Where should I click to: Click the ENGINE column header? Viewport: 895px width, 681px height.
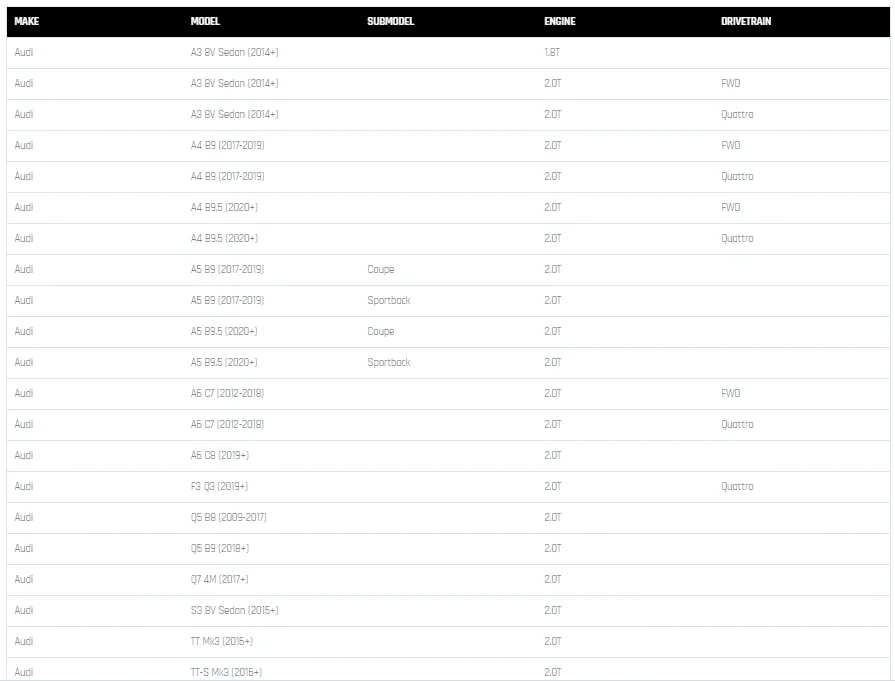coord(559,21)
